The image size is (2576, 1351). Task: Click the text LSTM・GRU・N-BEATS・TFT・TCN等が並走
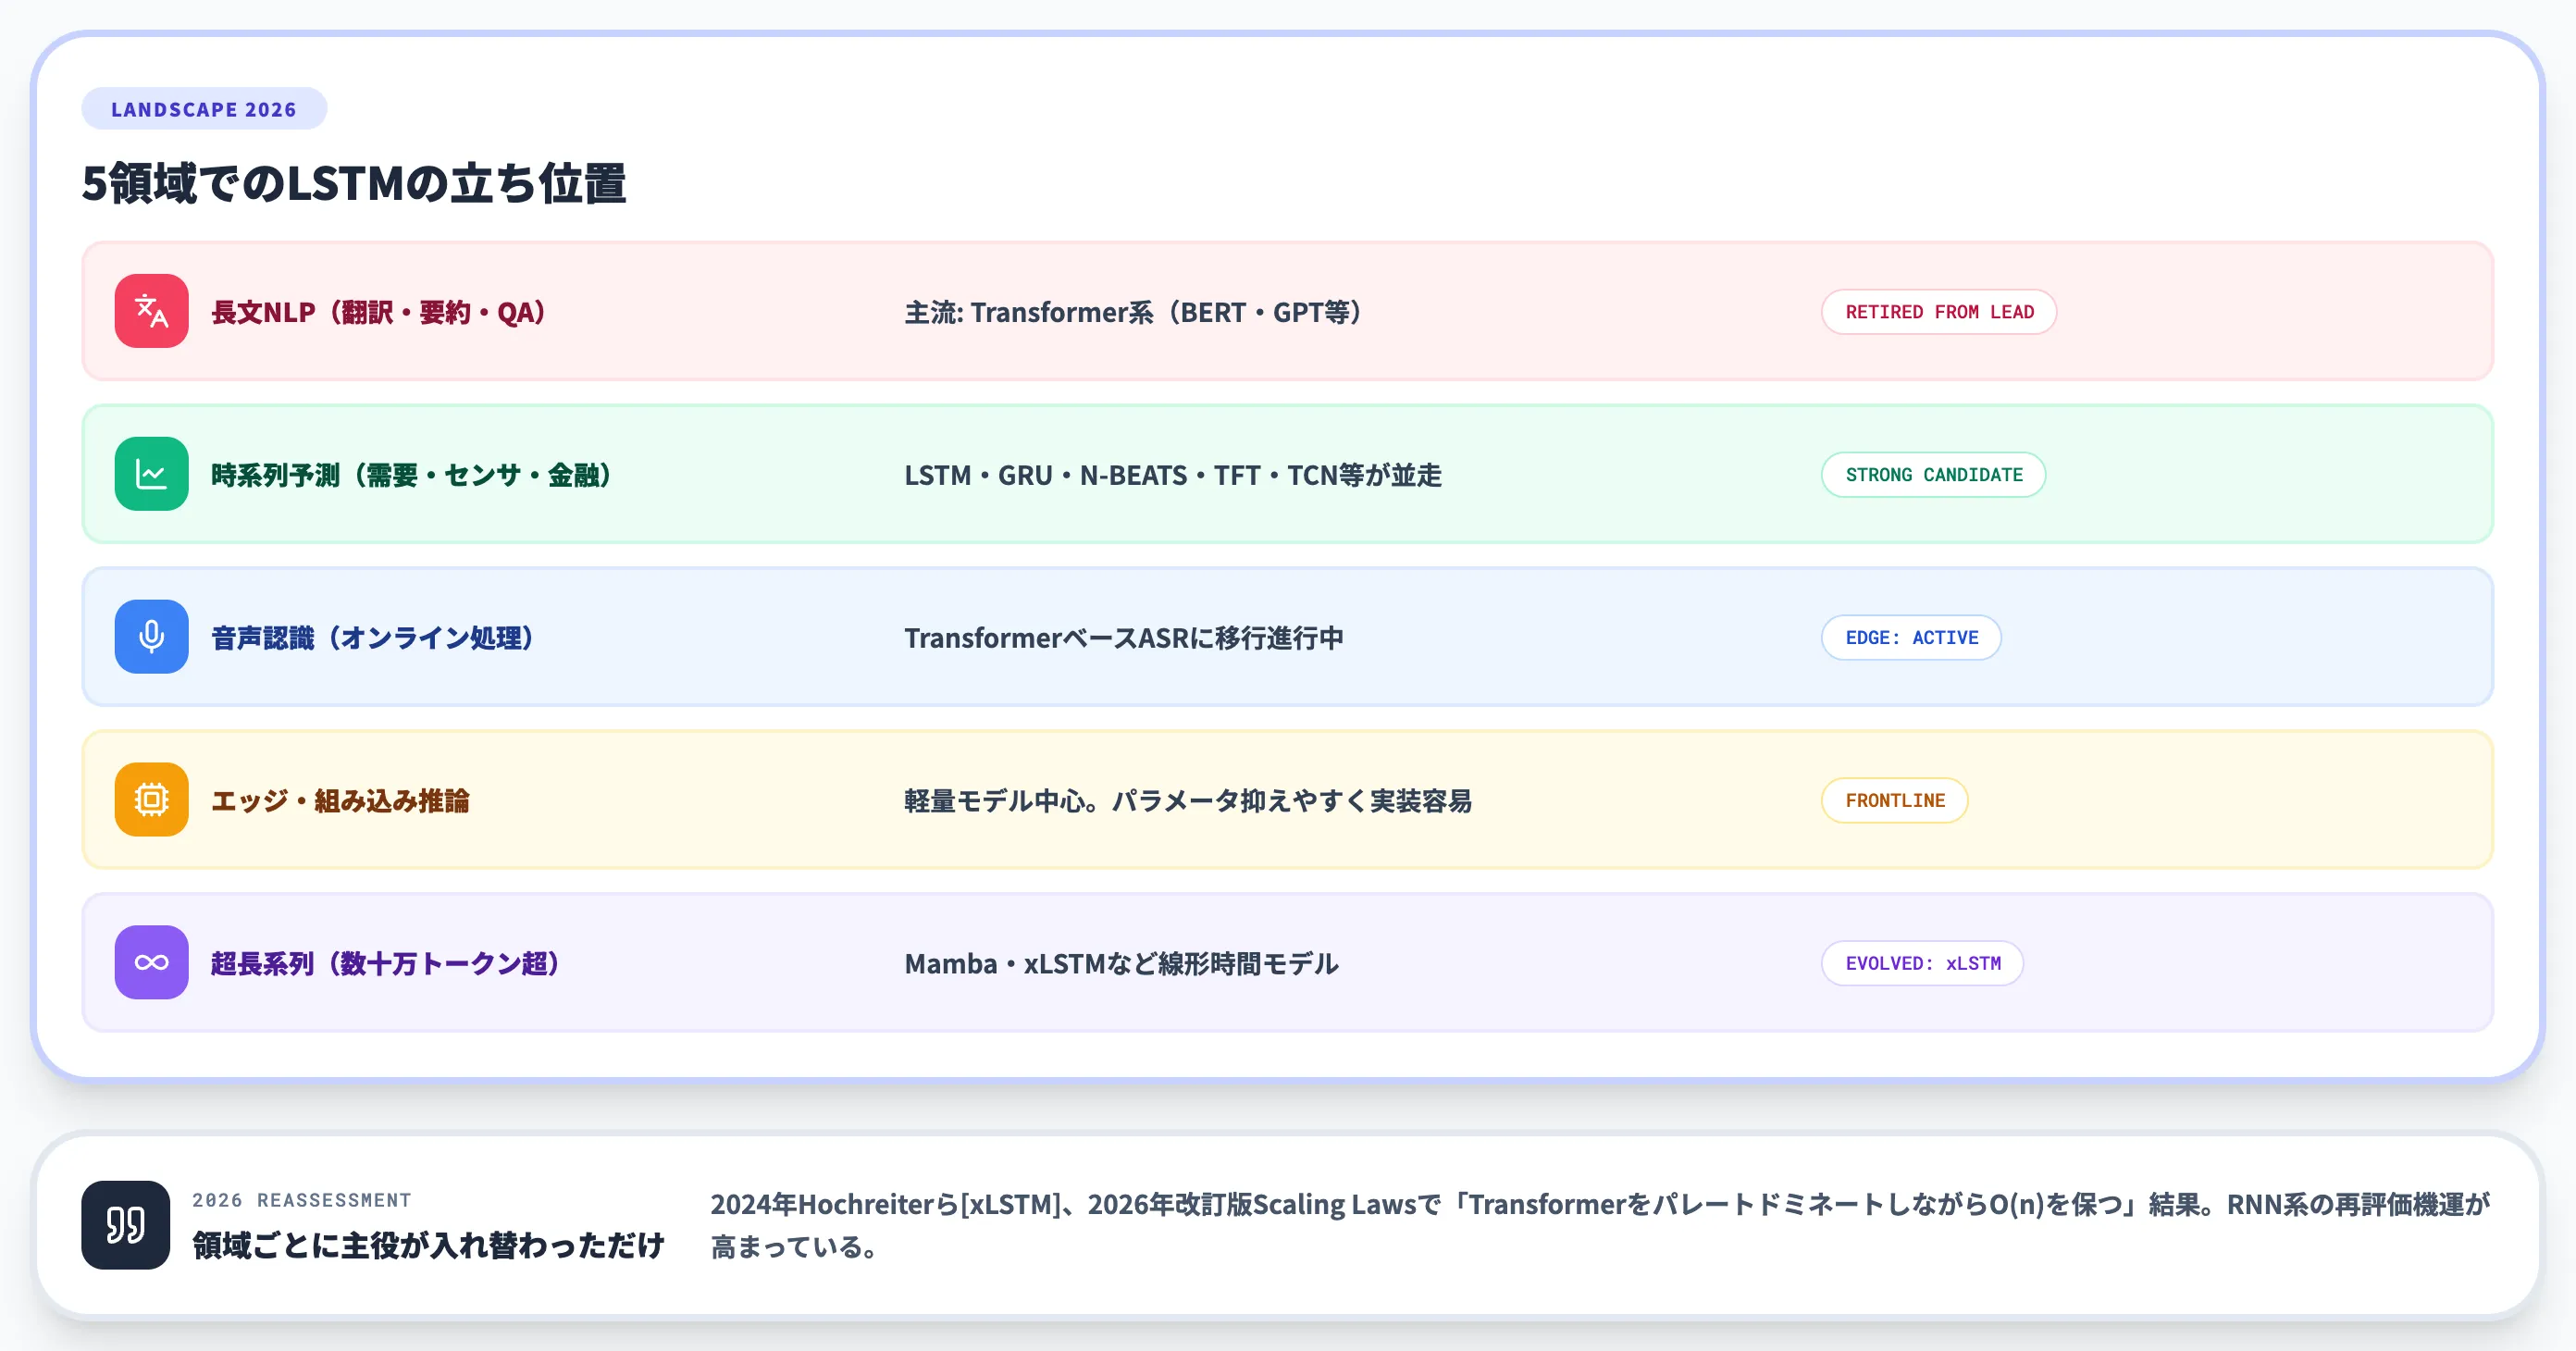pos(1173,476)
